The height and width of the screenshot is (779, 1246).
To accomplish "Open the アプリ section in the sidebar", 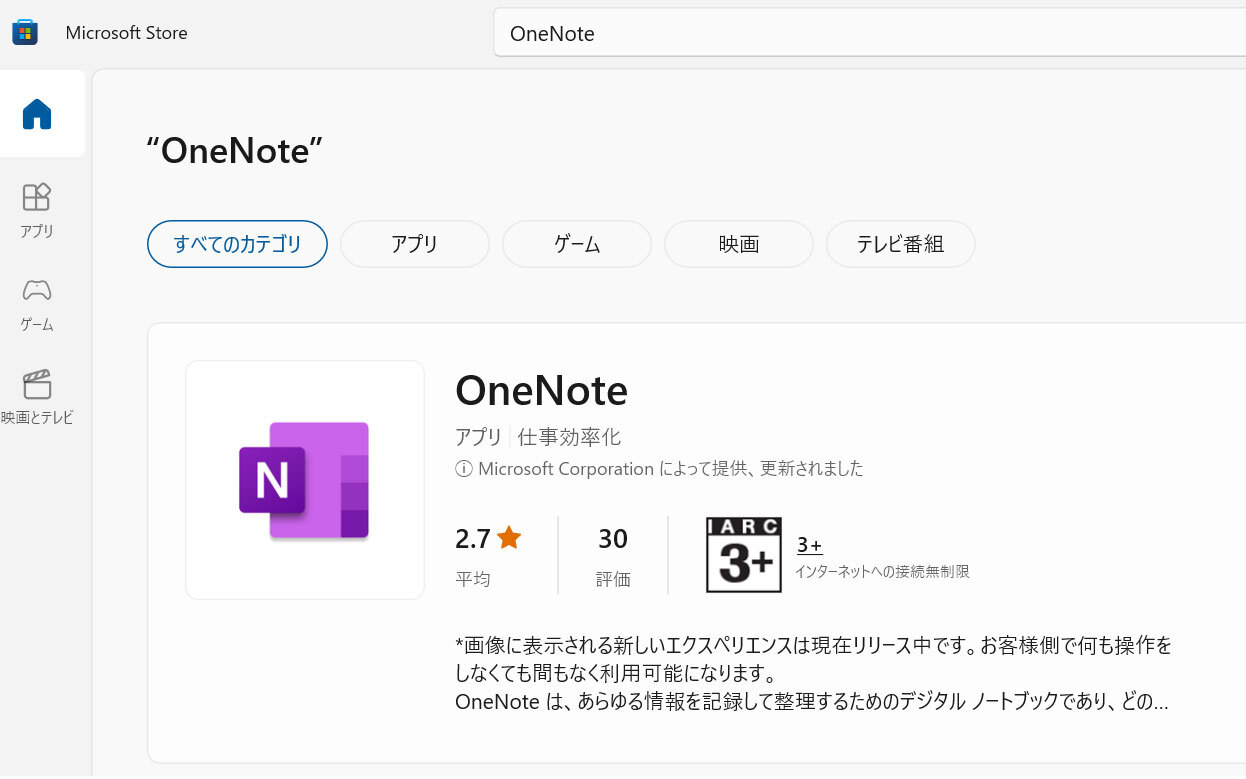I will [x=37, y=209].
